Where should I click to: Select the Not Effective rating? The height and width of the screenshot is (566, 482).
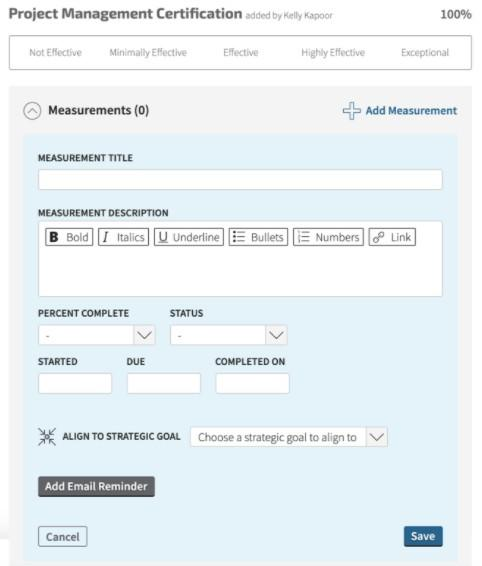(x=56, y=53)
